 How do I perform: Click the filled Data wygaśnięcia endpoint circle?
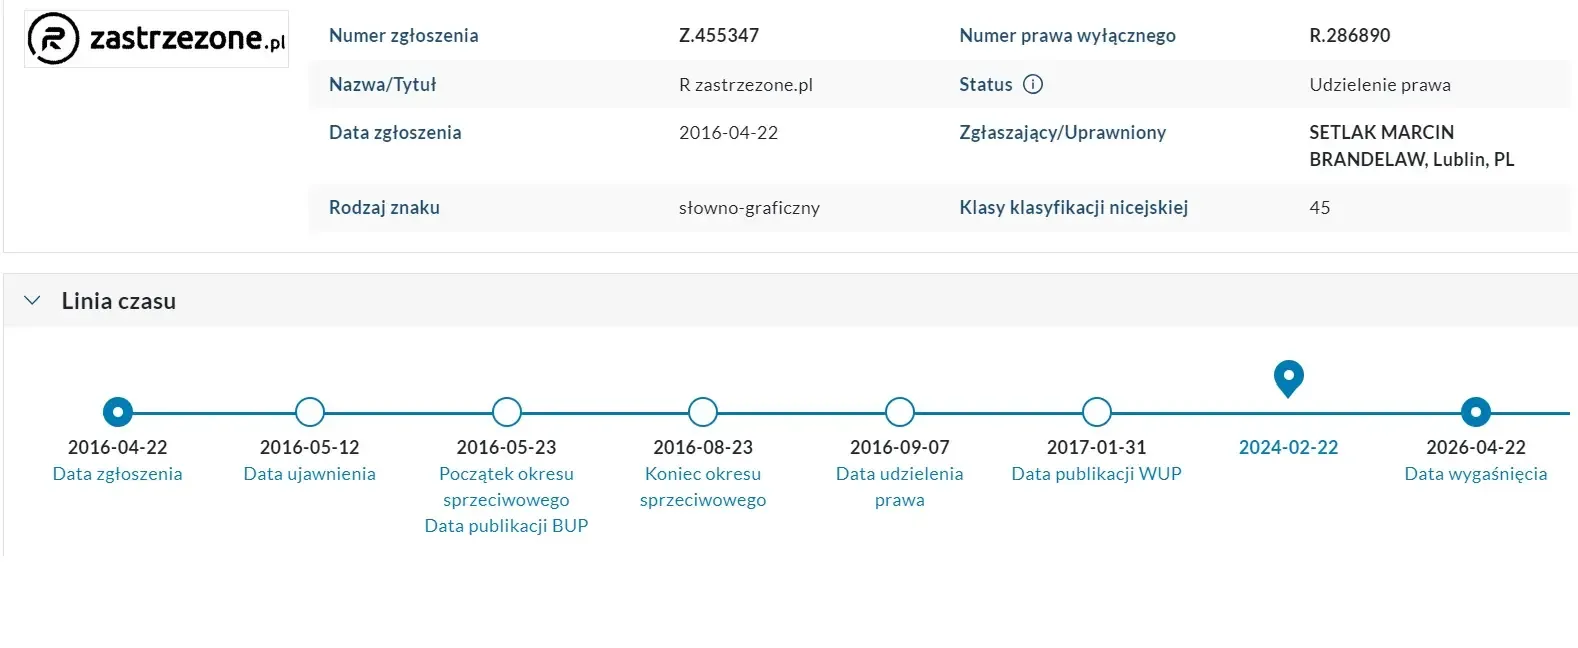[1475, 412]
